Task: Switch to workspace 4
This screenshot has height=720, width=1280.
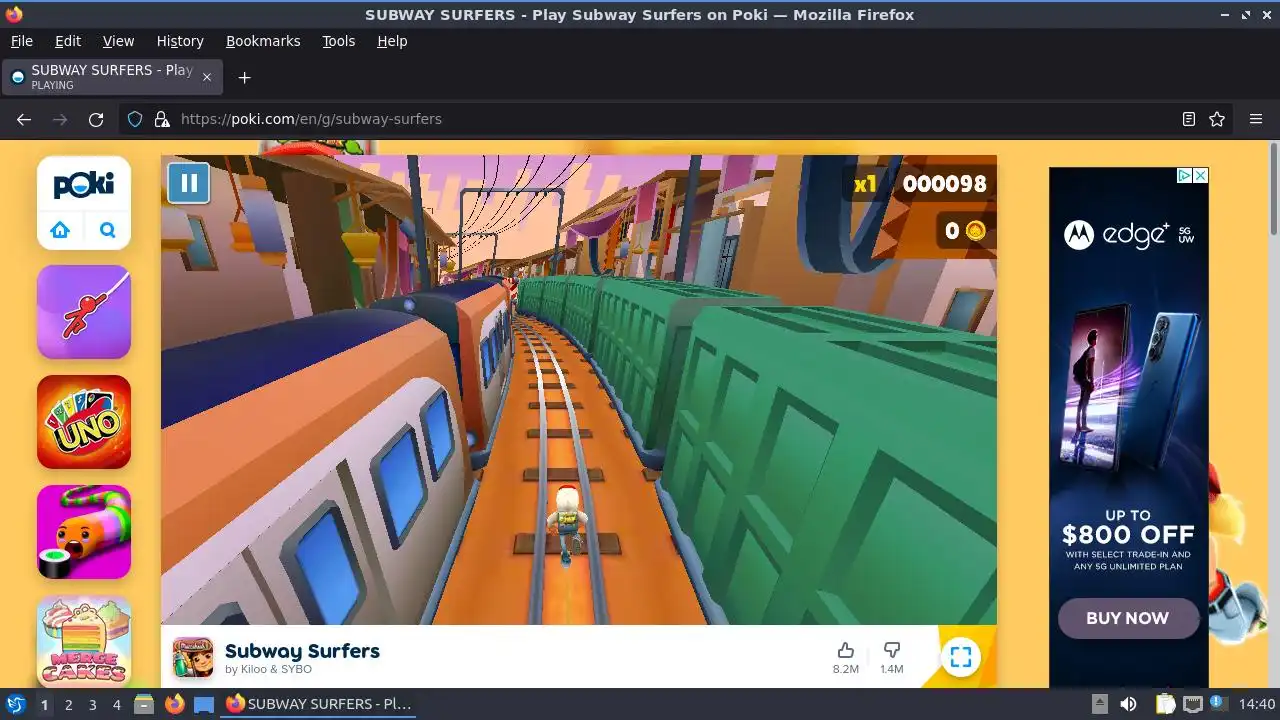Action: click(x=116, y=704)
